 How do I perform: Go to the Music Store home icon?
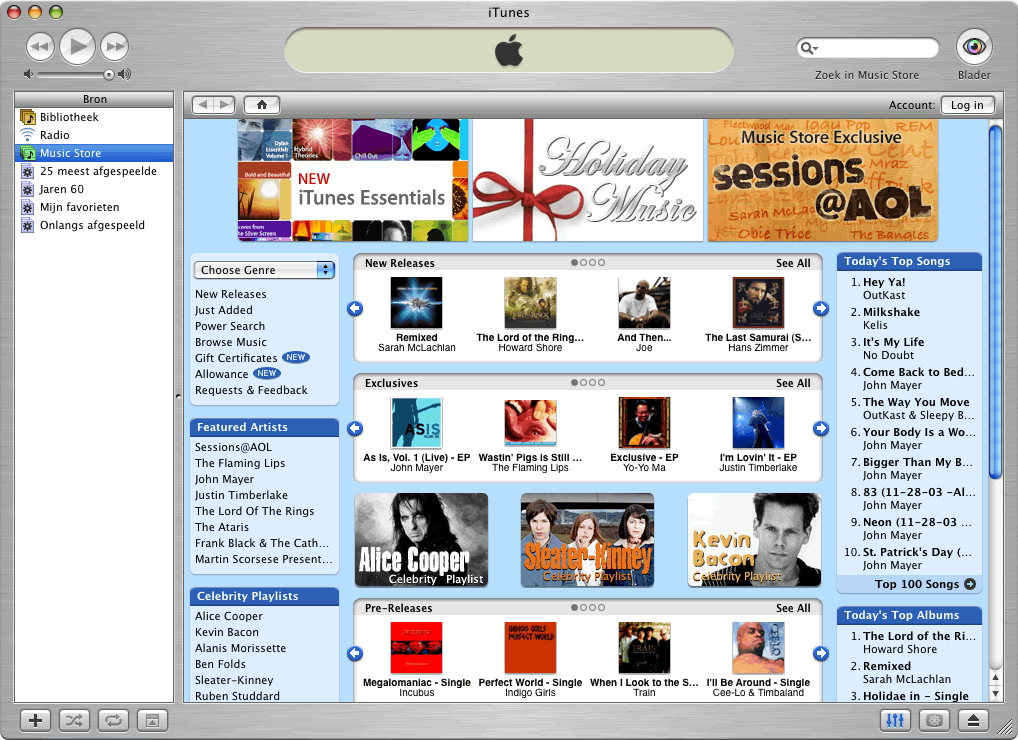(x=262, y=105)
